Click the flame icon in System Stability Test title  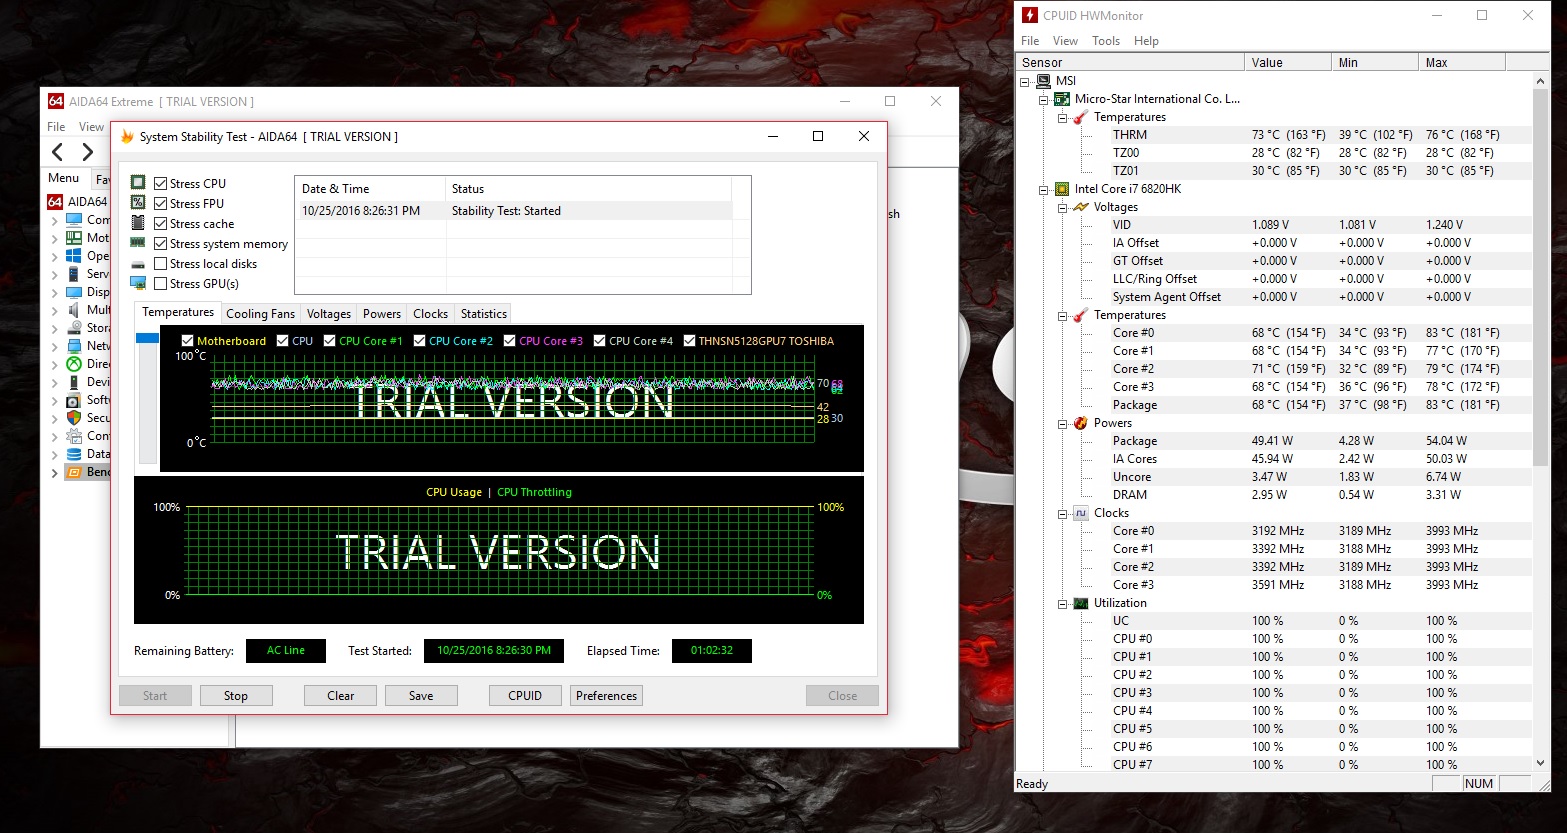point(127,137)
